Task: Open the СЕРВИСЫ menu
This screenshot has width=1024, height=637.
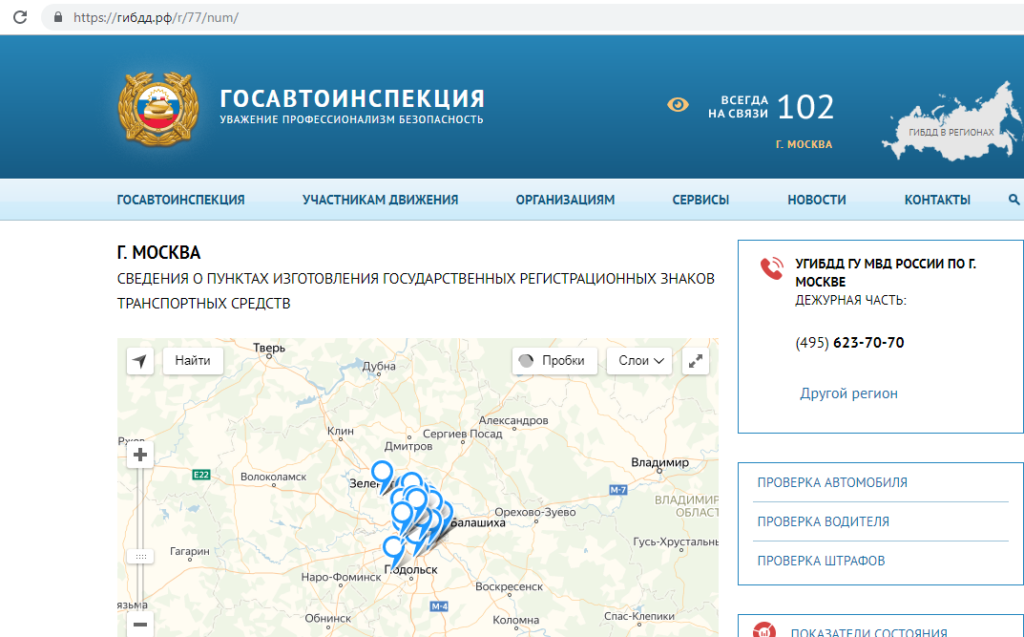Action: 701,200
